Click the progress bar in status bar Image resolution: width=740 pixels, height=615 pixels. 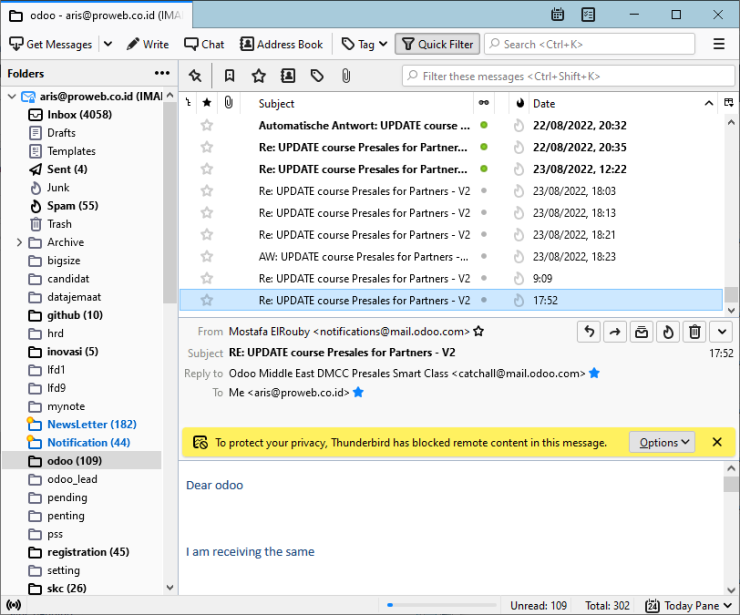click(x=440, y=605)
